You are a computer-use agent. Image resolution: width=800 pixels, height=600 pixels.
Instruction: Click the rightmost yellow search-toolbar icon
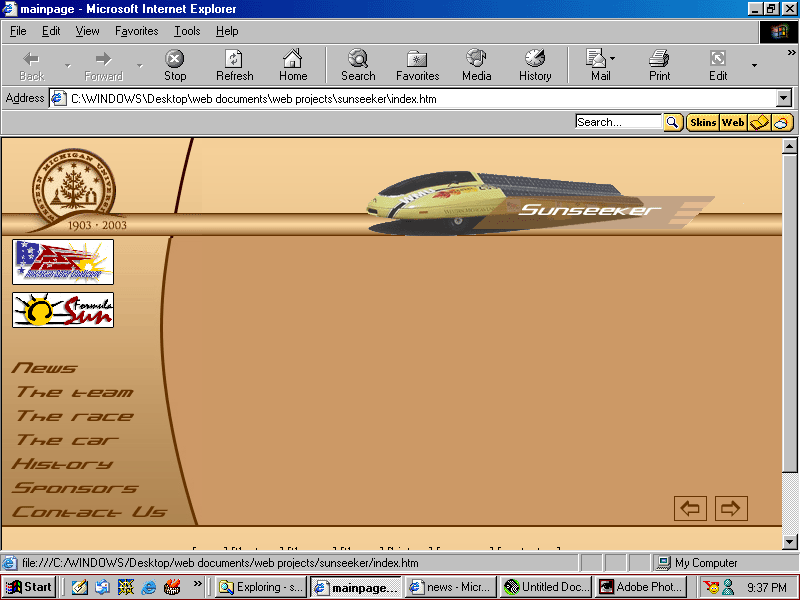[x=782, y=122]
